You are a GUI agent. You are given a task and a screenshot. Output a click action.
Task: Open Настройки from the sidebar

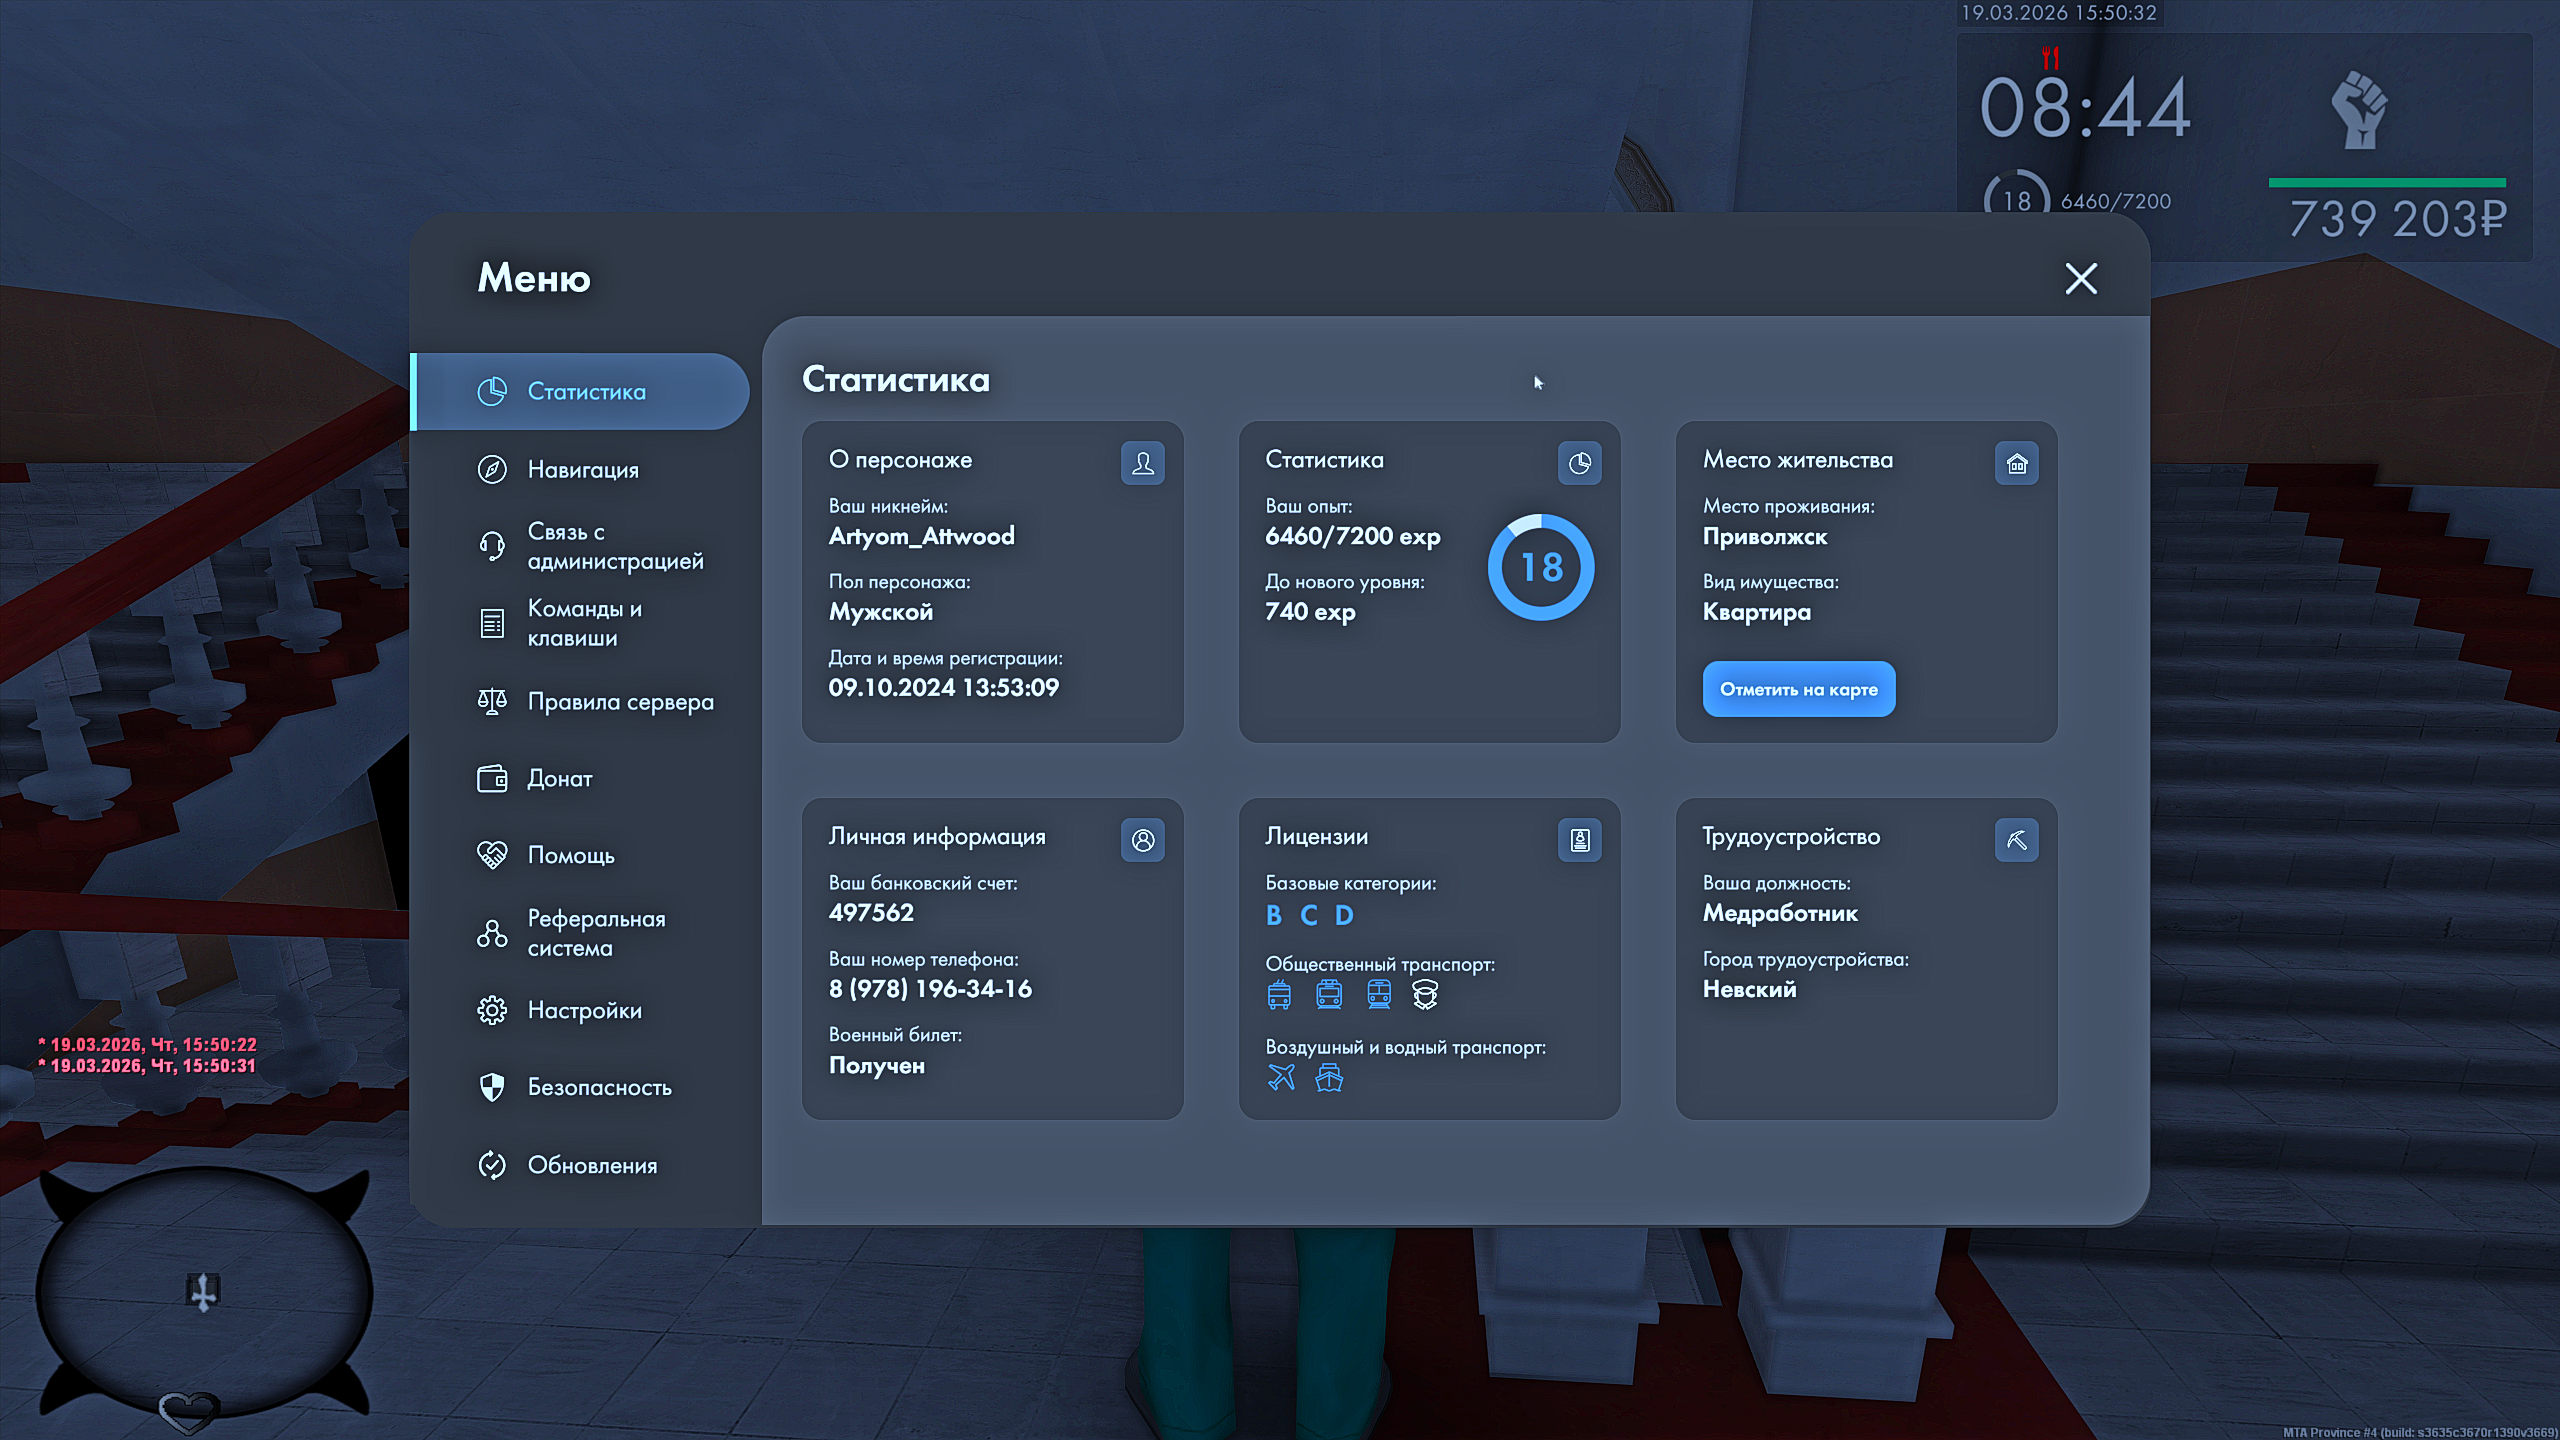[584, 1010]
